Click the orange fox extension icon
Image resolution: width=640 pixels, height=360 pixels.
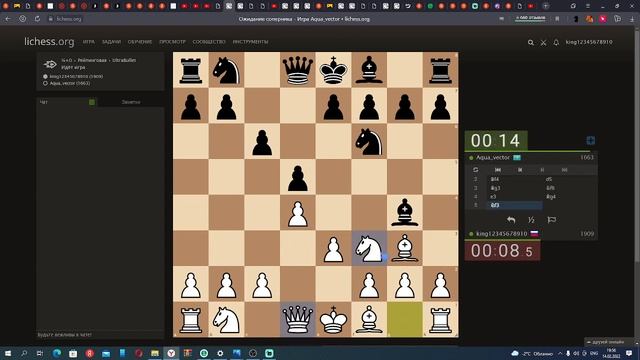(x=589, y=19)
